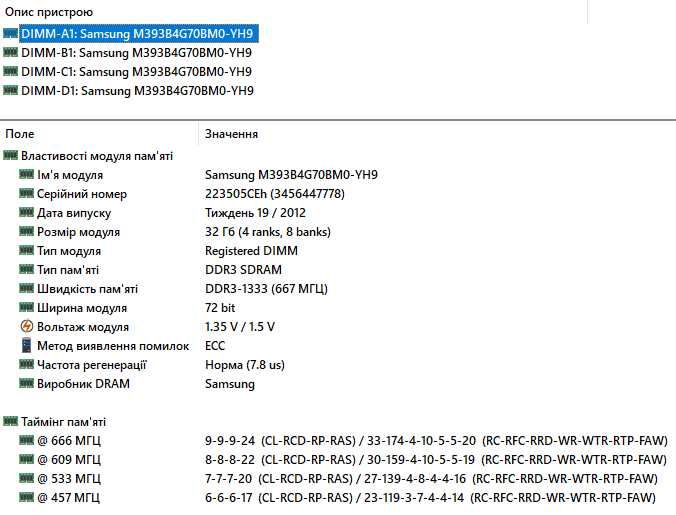Click the memory chip icon beside DIMM-C1
Viewport: 676px width, 515px height.
coord(10,71)
